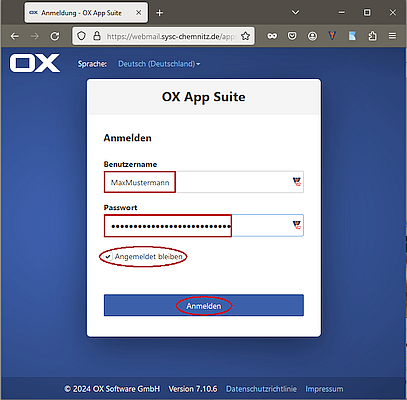The height and width of the screenshot is (400, 407).
Task: Toggle the Angemeldet bleiben checkbox
Action: click(x=108, y=257)
